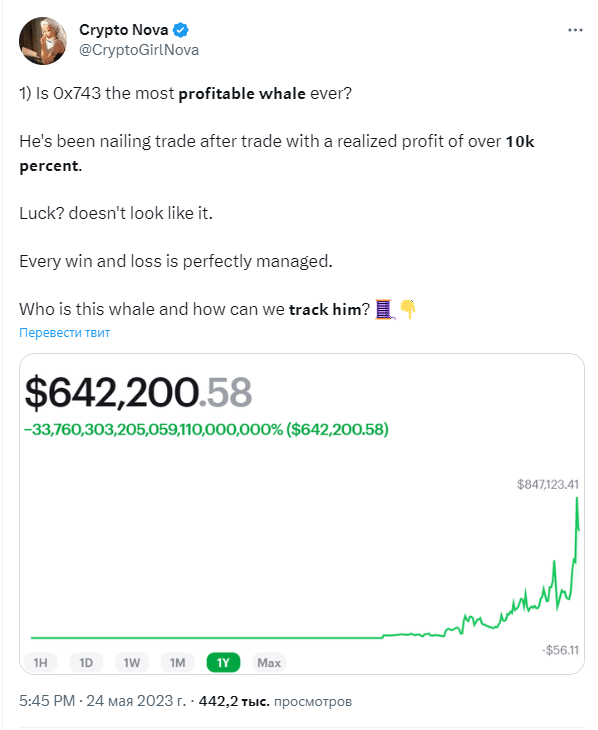Click the blue verified badge icon
598x730 pixels.
tap(181, 30)
